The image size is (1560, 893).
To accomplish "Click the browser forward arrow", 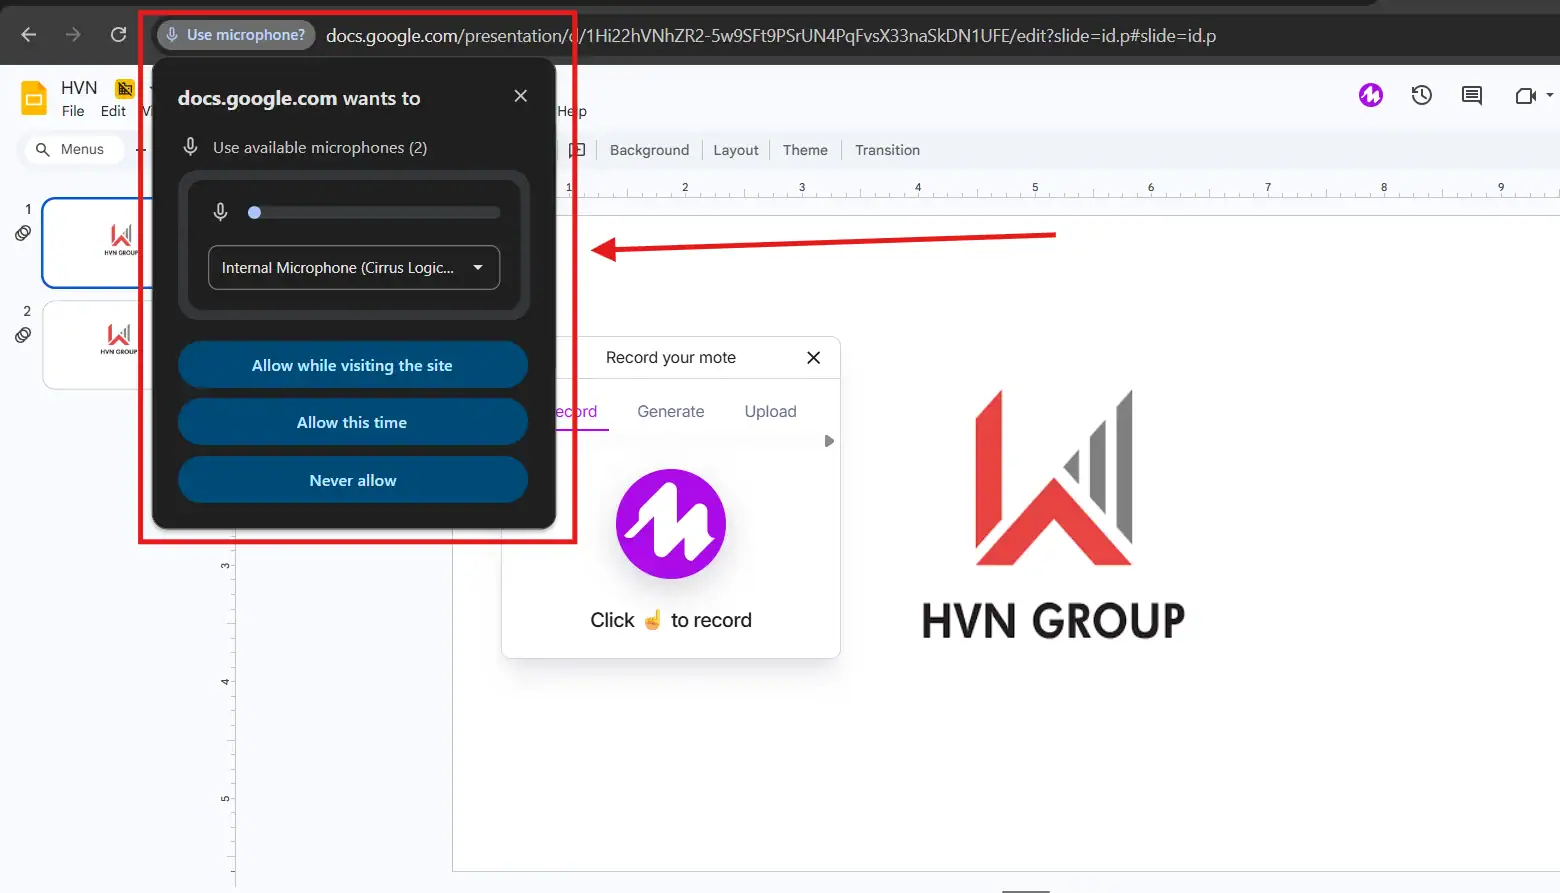I will pos(73,35).
